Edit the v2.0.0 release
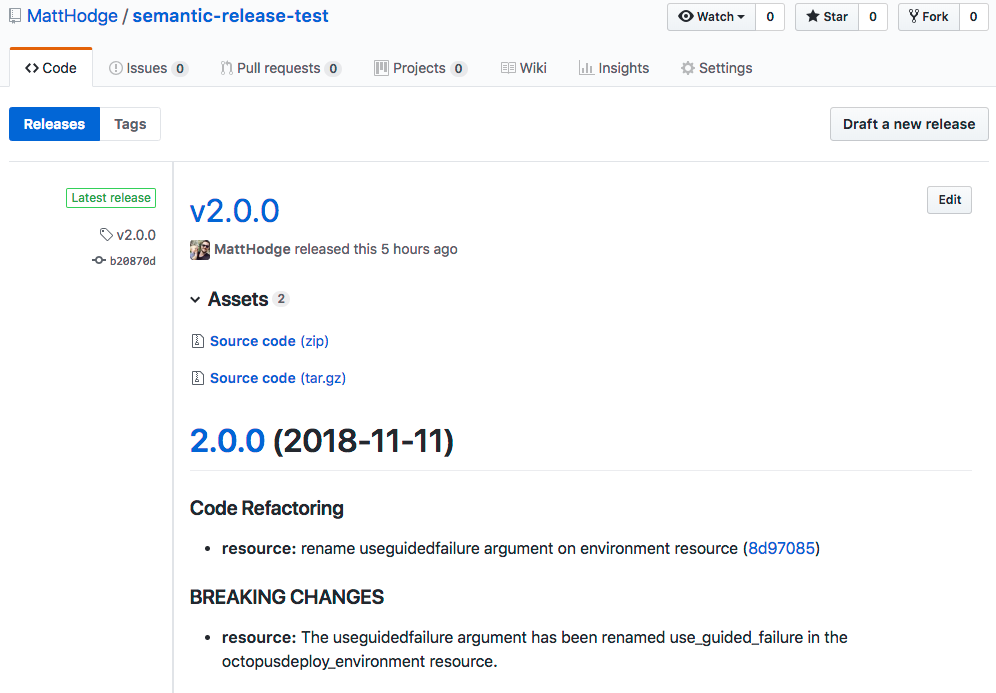Viewport: 996px width, 693px height. click(949, 200)
